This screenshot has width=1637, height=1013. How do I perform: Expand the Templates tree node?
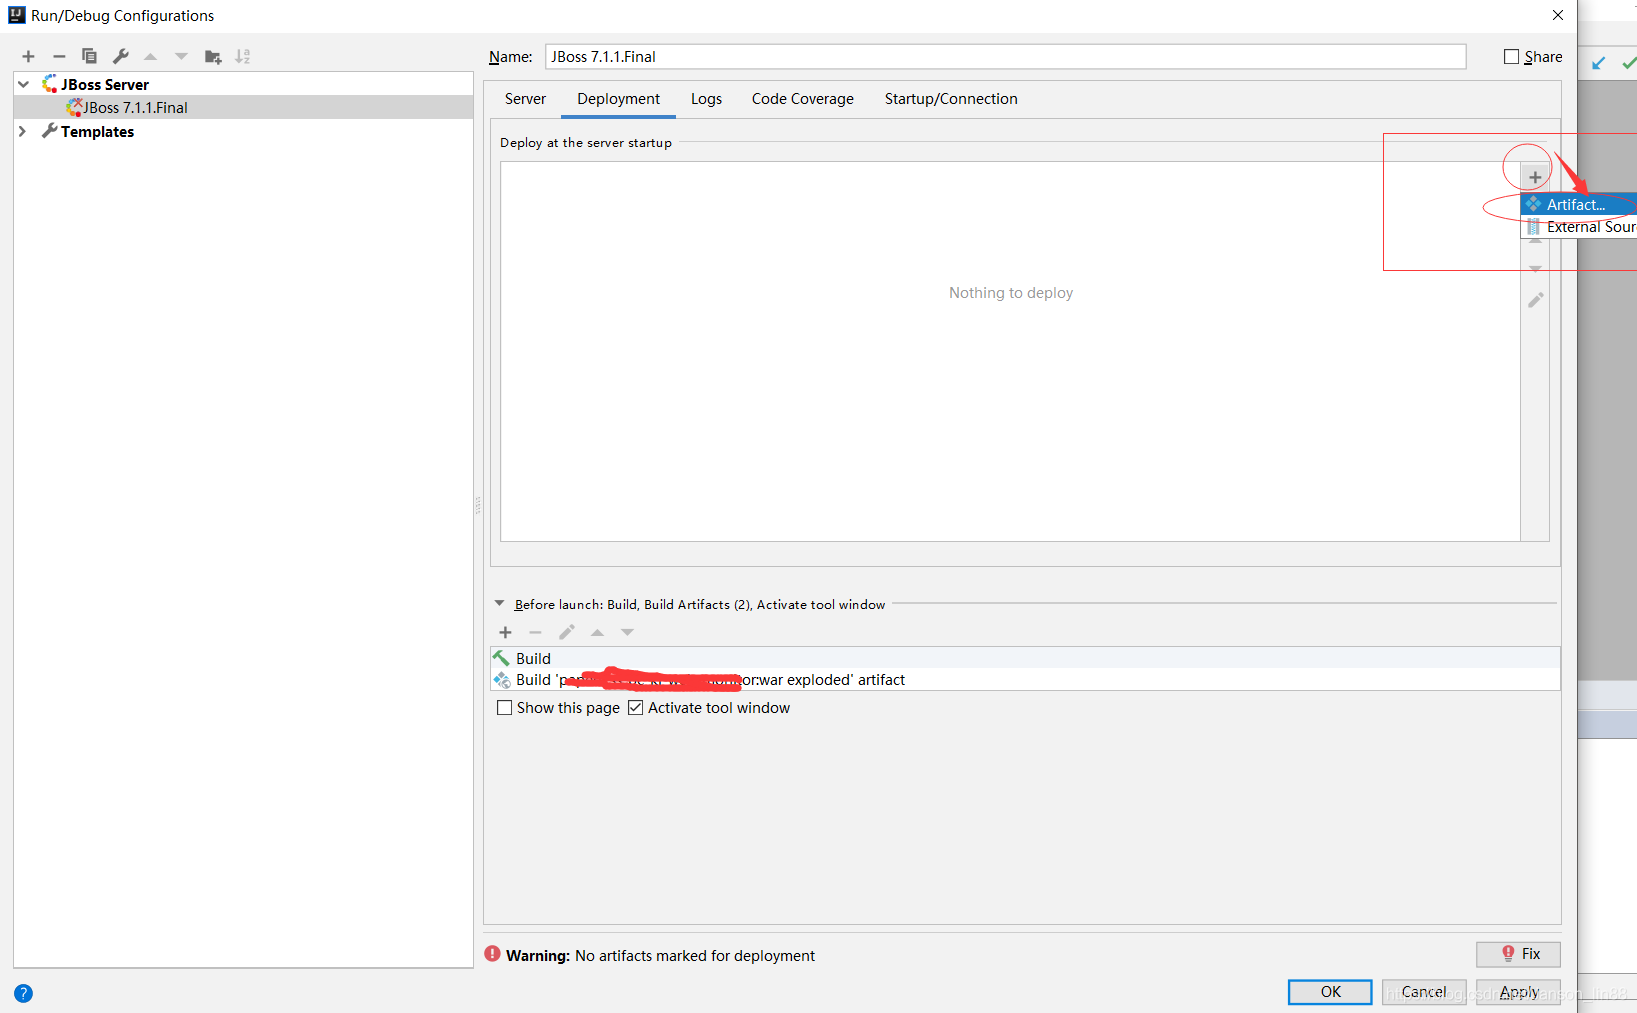point(22,131)
